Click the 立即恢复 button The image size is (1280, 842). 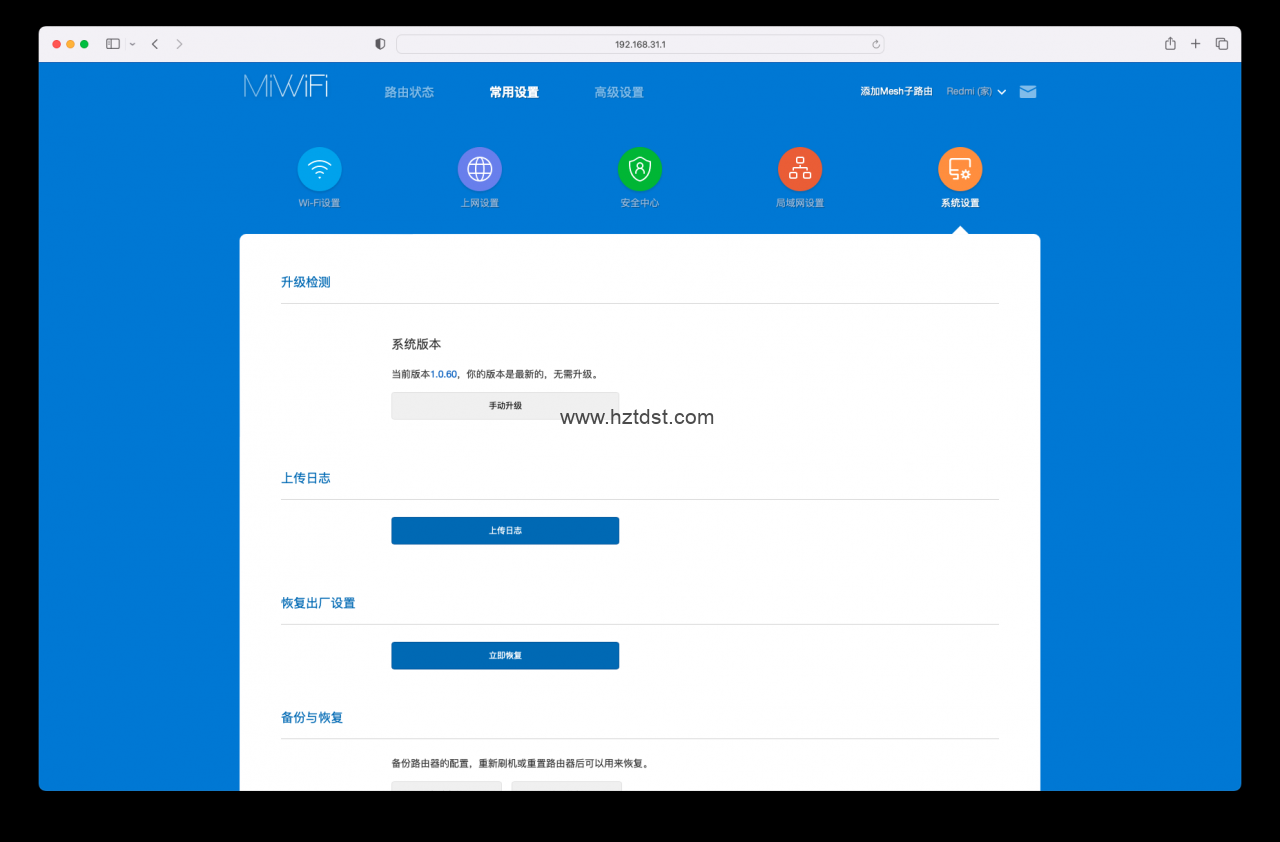point(505,656)
